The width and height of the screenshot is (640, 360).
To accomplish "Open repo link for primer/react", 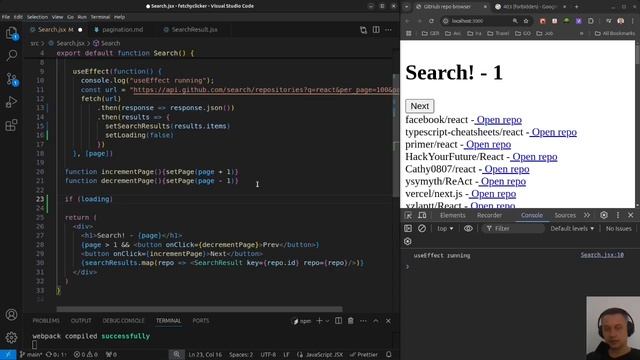I will [x=487, y=144].
